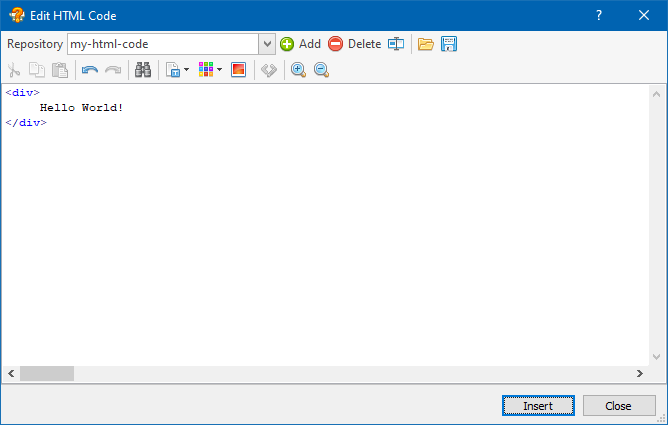Click the Copy icon in toolbar
Image resolution: width=668 pixels, height=425 pixels.
click(37, 70)
